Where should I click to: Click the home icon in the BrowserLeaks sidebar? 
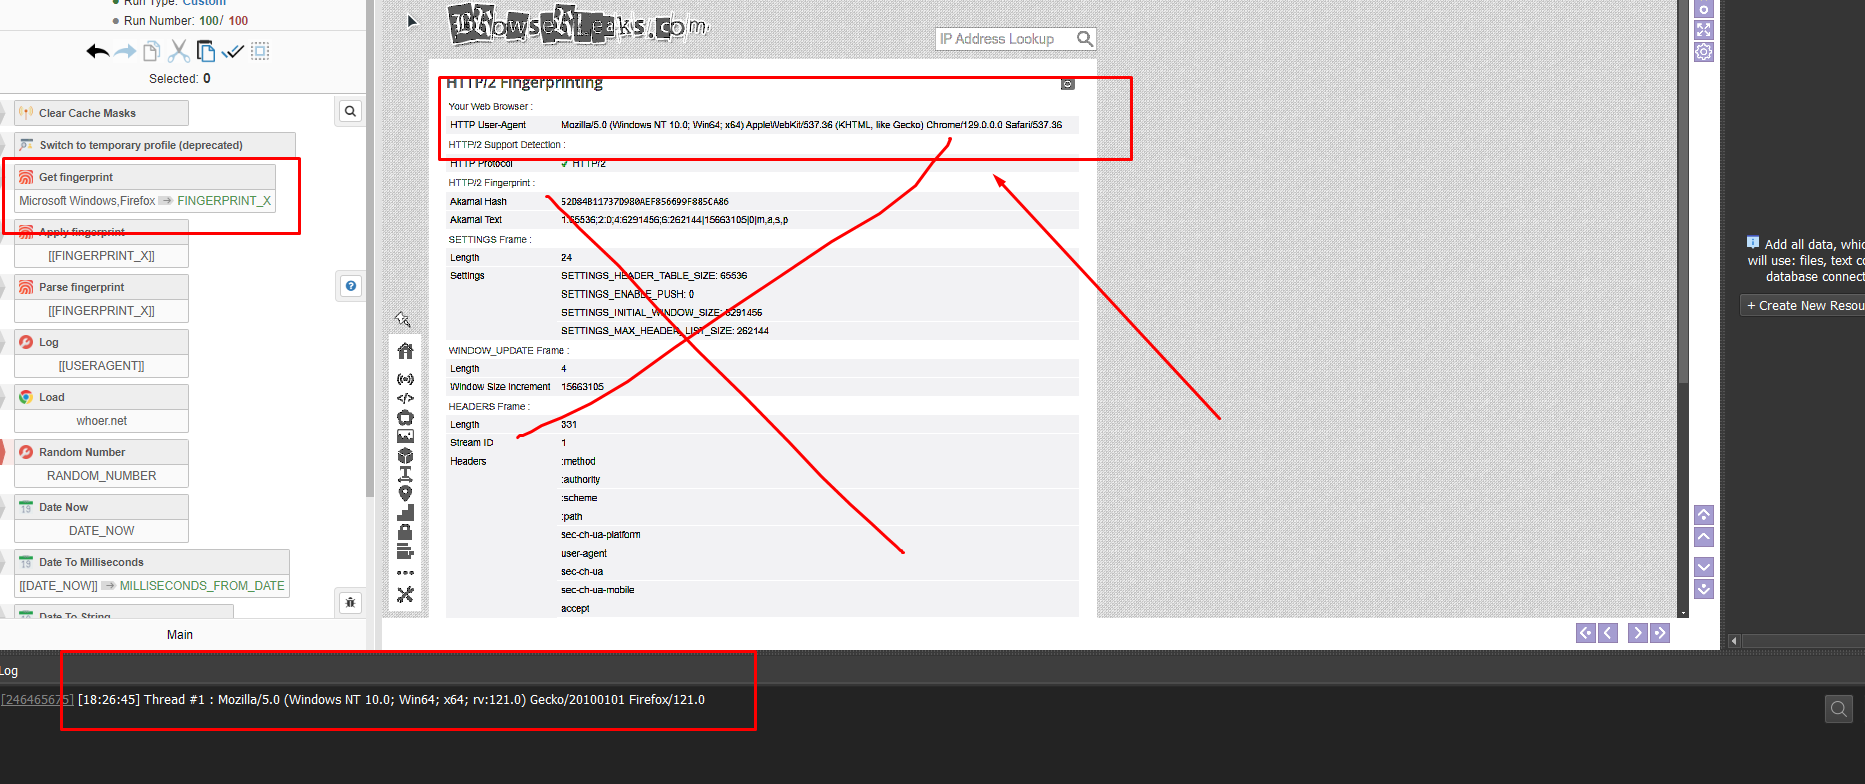click(x=405, y=351)
